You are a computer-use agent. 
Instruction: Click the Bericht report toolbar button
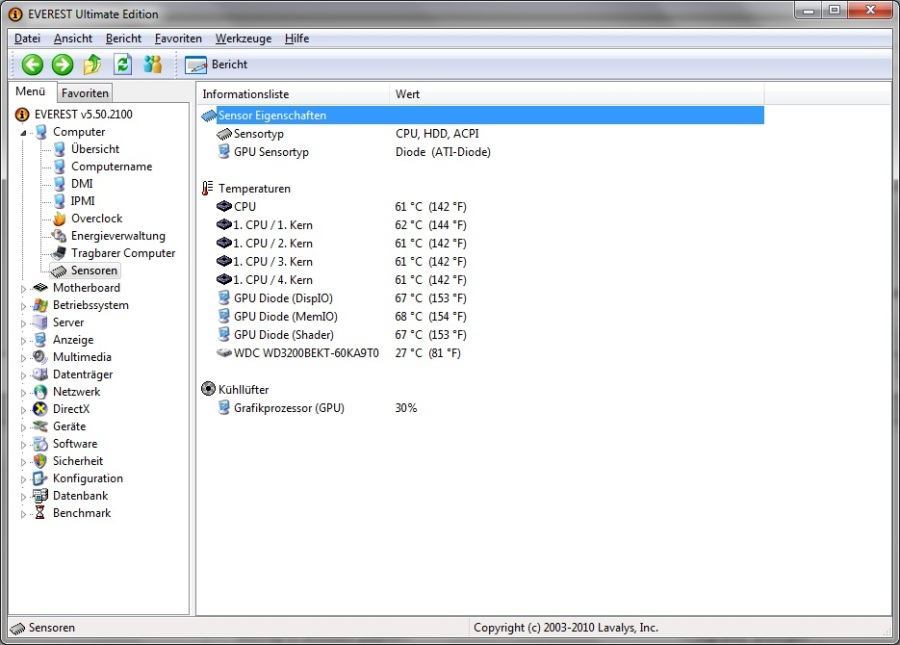216,64
